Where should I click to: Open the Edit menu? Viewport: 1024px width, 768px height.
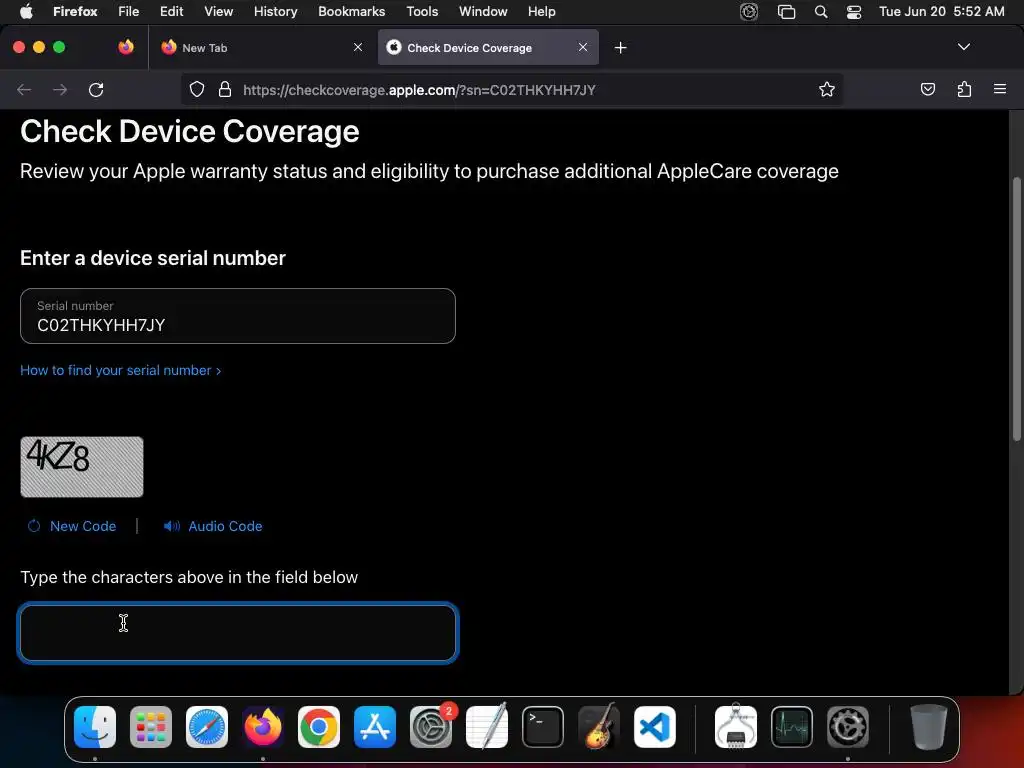click(x=172, y=11)
